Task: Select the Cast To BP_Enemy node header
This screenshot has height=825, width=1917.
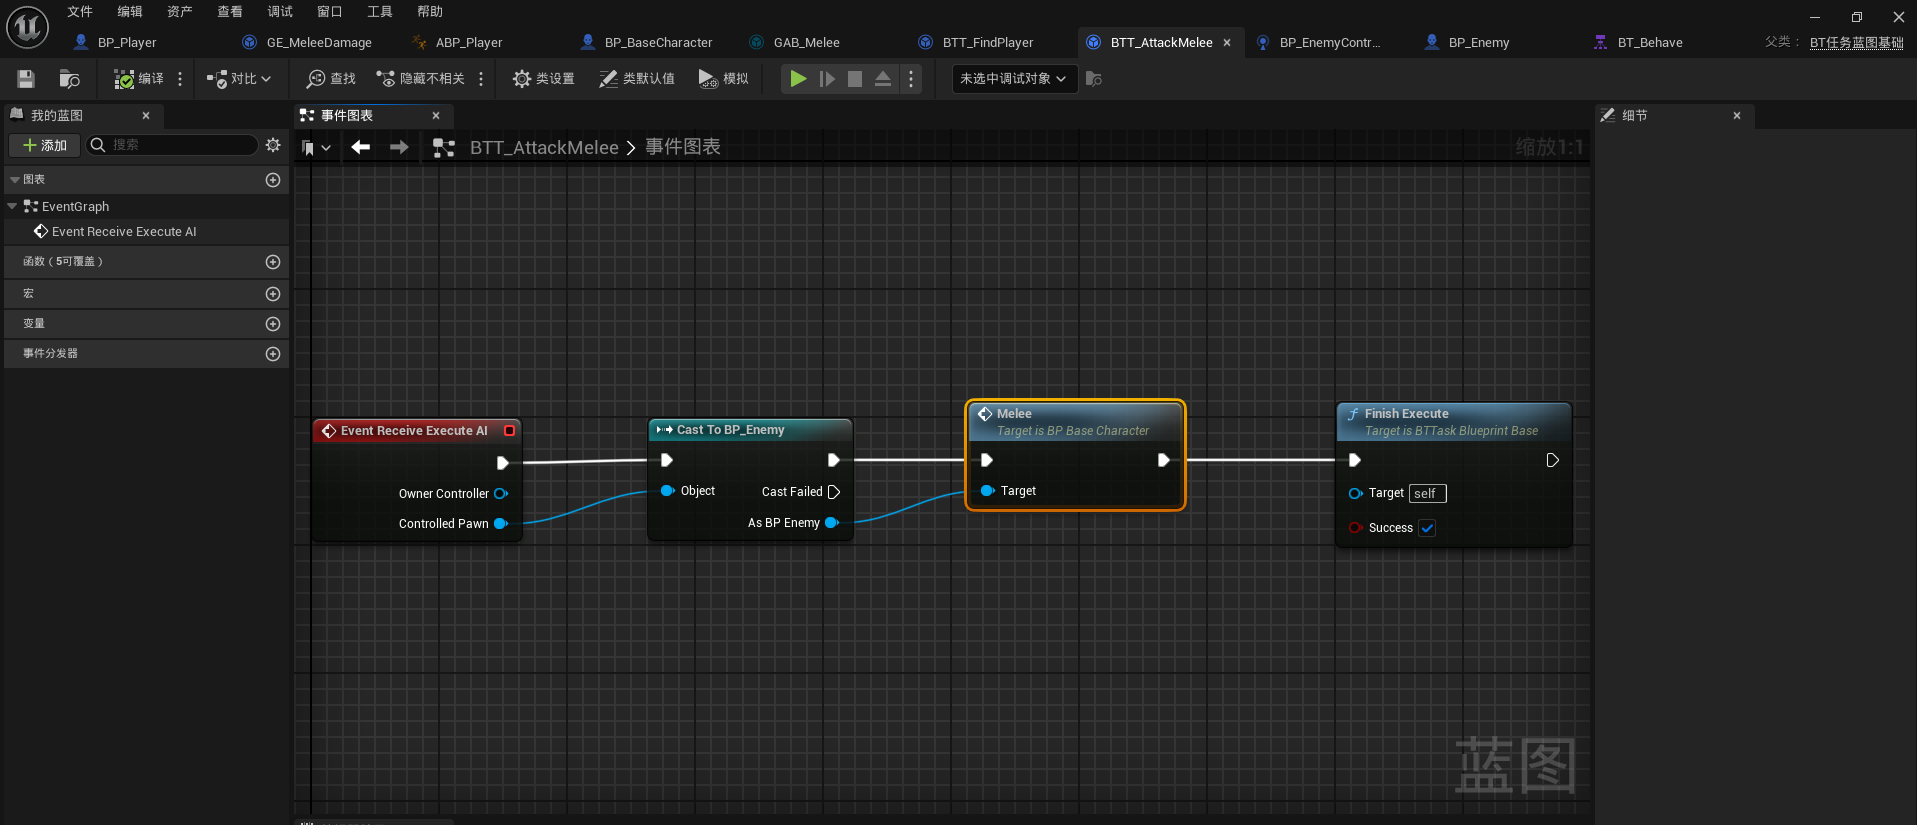Action: coord(750,430)
